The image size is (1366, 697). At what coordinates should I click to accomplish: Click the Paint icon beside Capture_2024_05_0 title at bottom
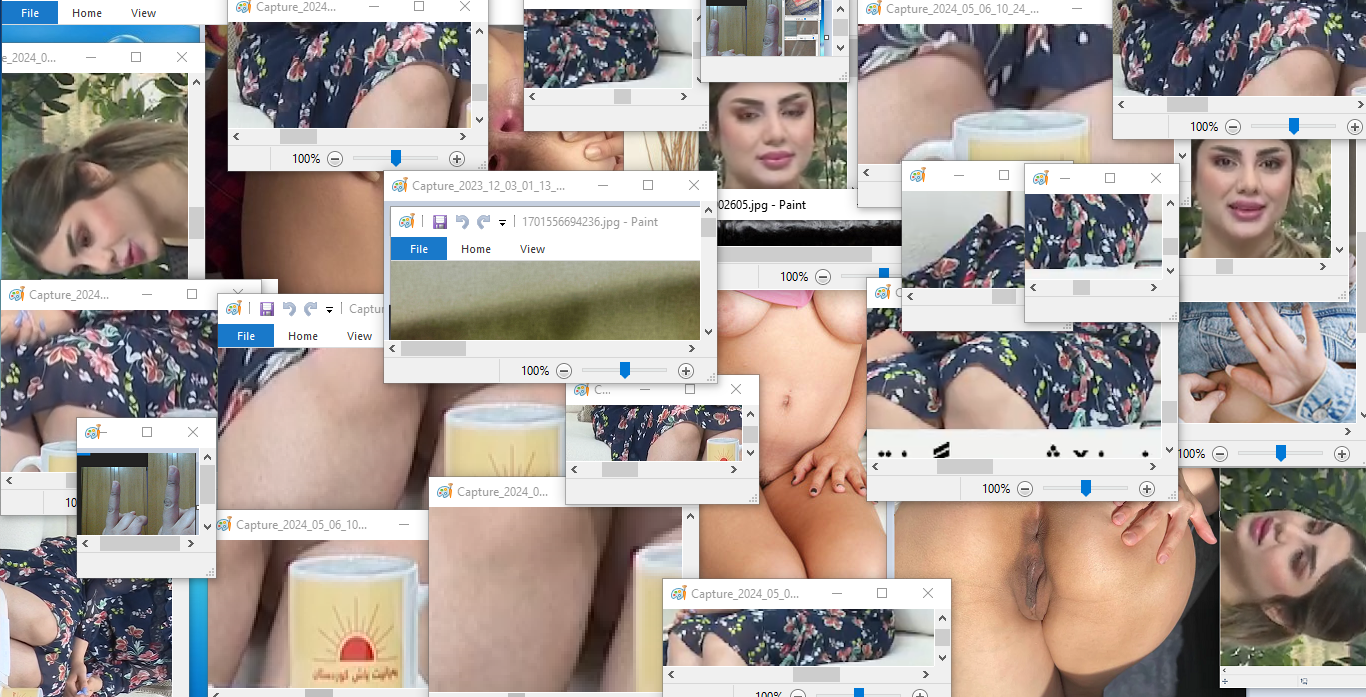pos(679,594)
